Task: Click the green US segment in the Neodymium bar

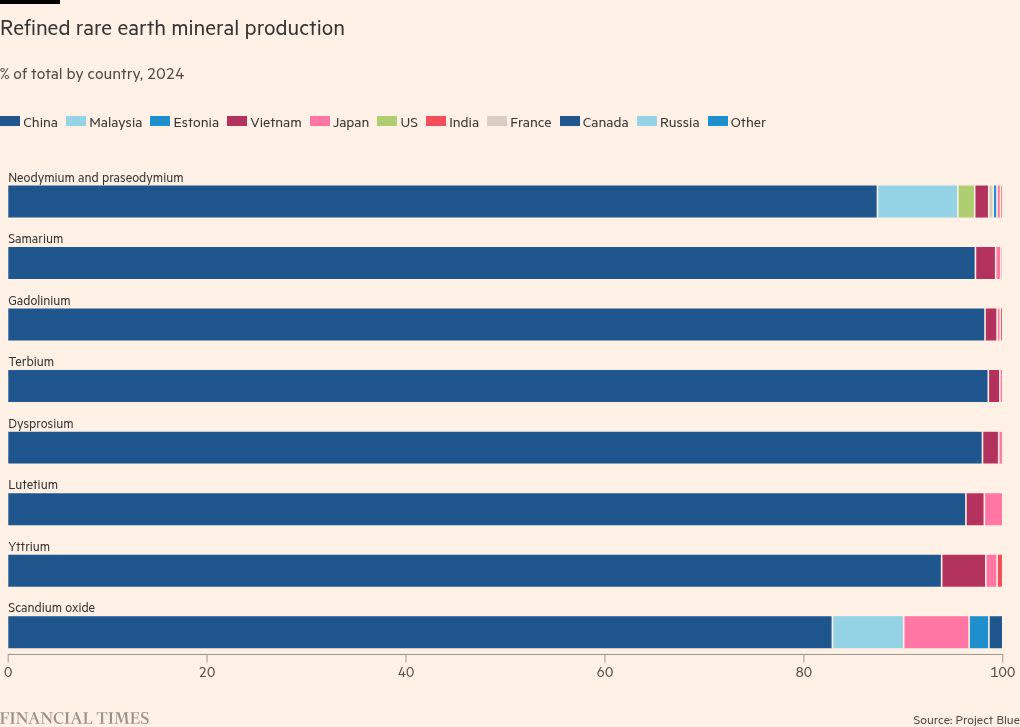Action: point(965,201)
